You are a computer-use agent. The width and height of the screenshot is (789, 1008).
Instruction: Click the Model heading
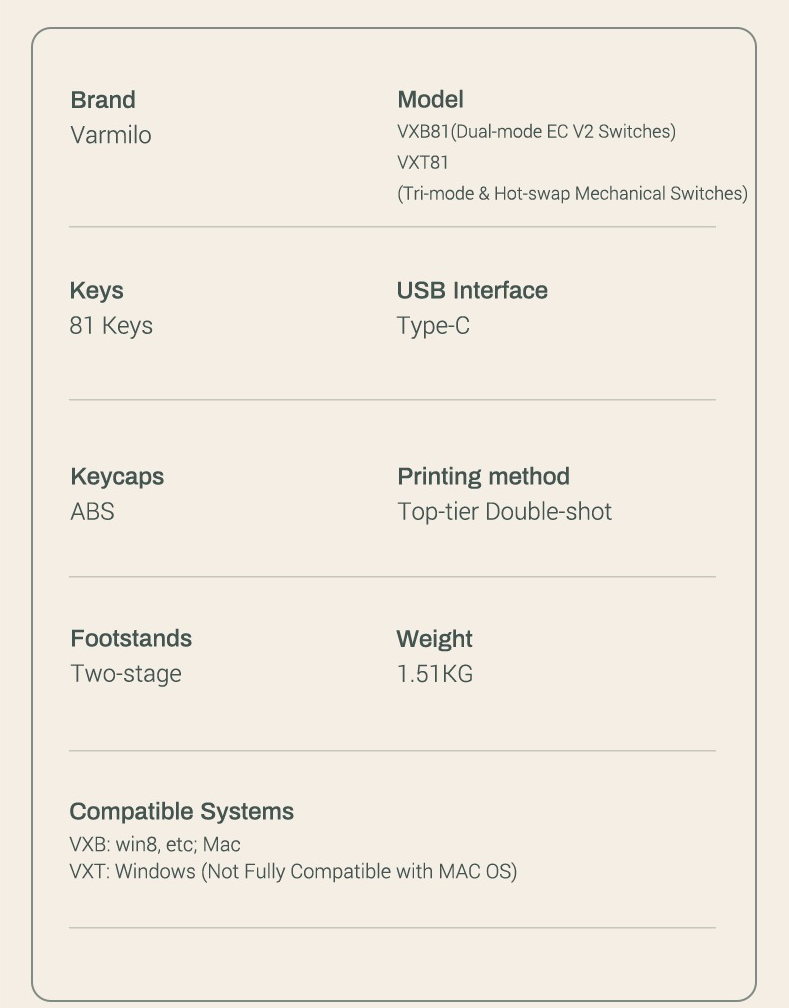click(430, 100)
